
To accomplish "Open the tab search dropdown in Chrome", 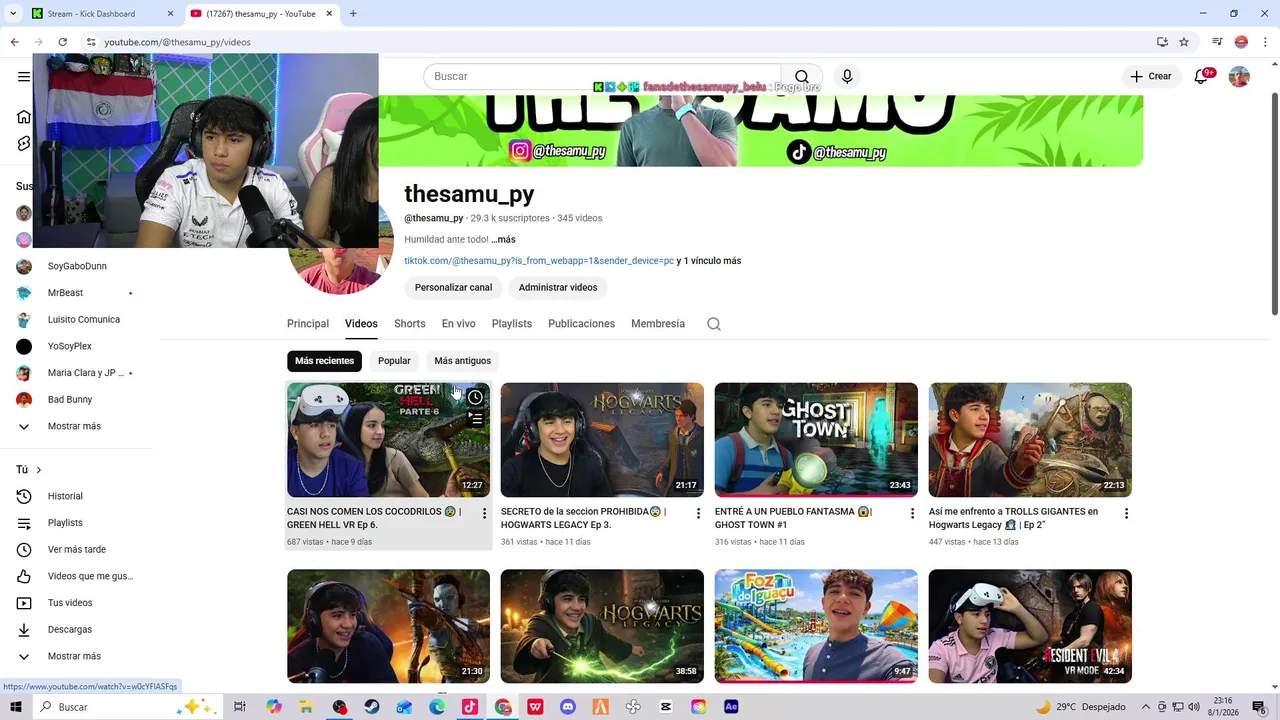I will pyautogui.click(x=13, y=14).
